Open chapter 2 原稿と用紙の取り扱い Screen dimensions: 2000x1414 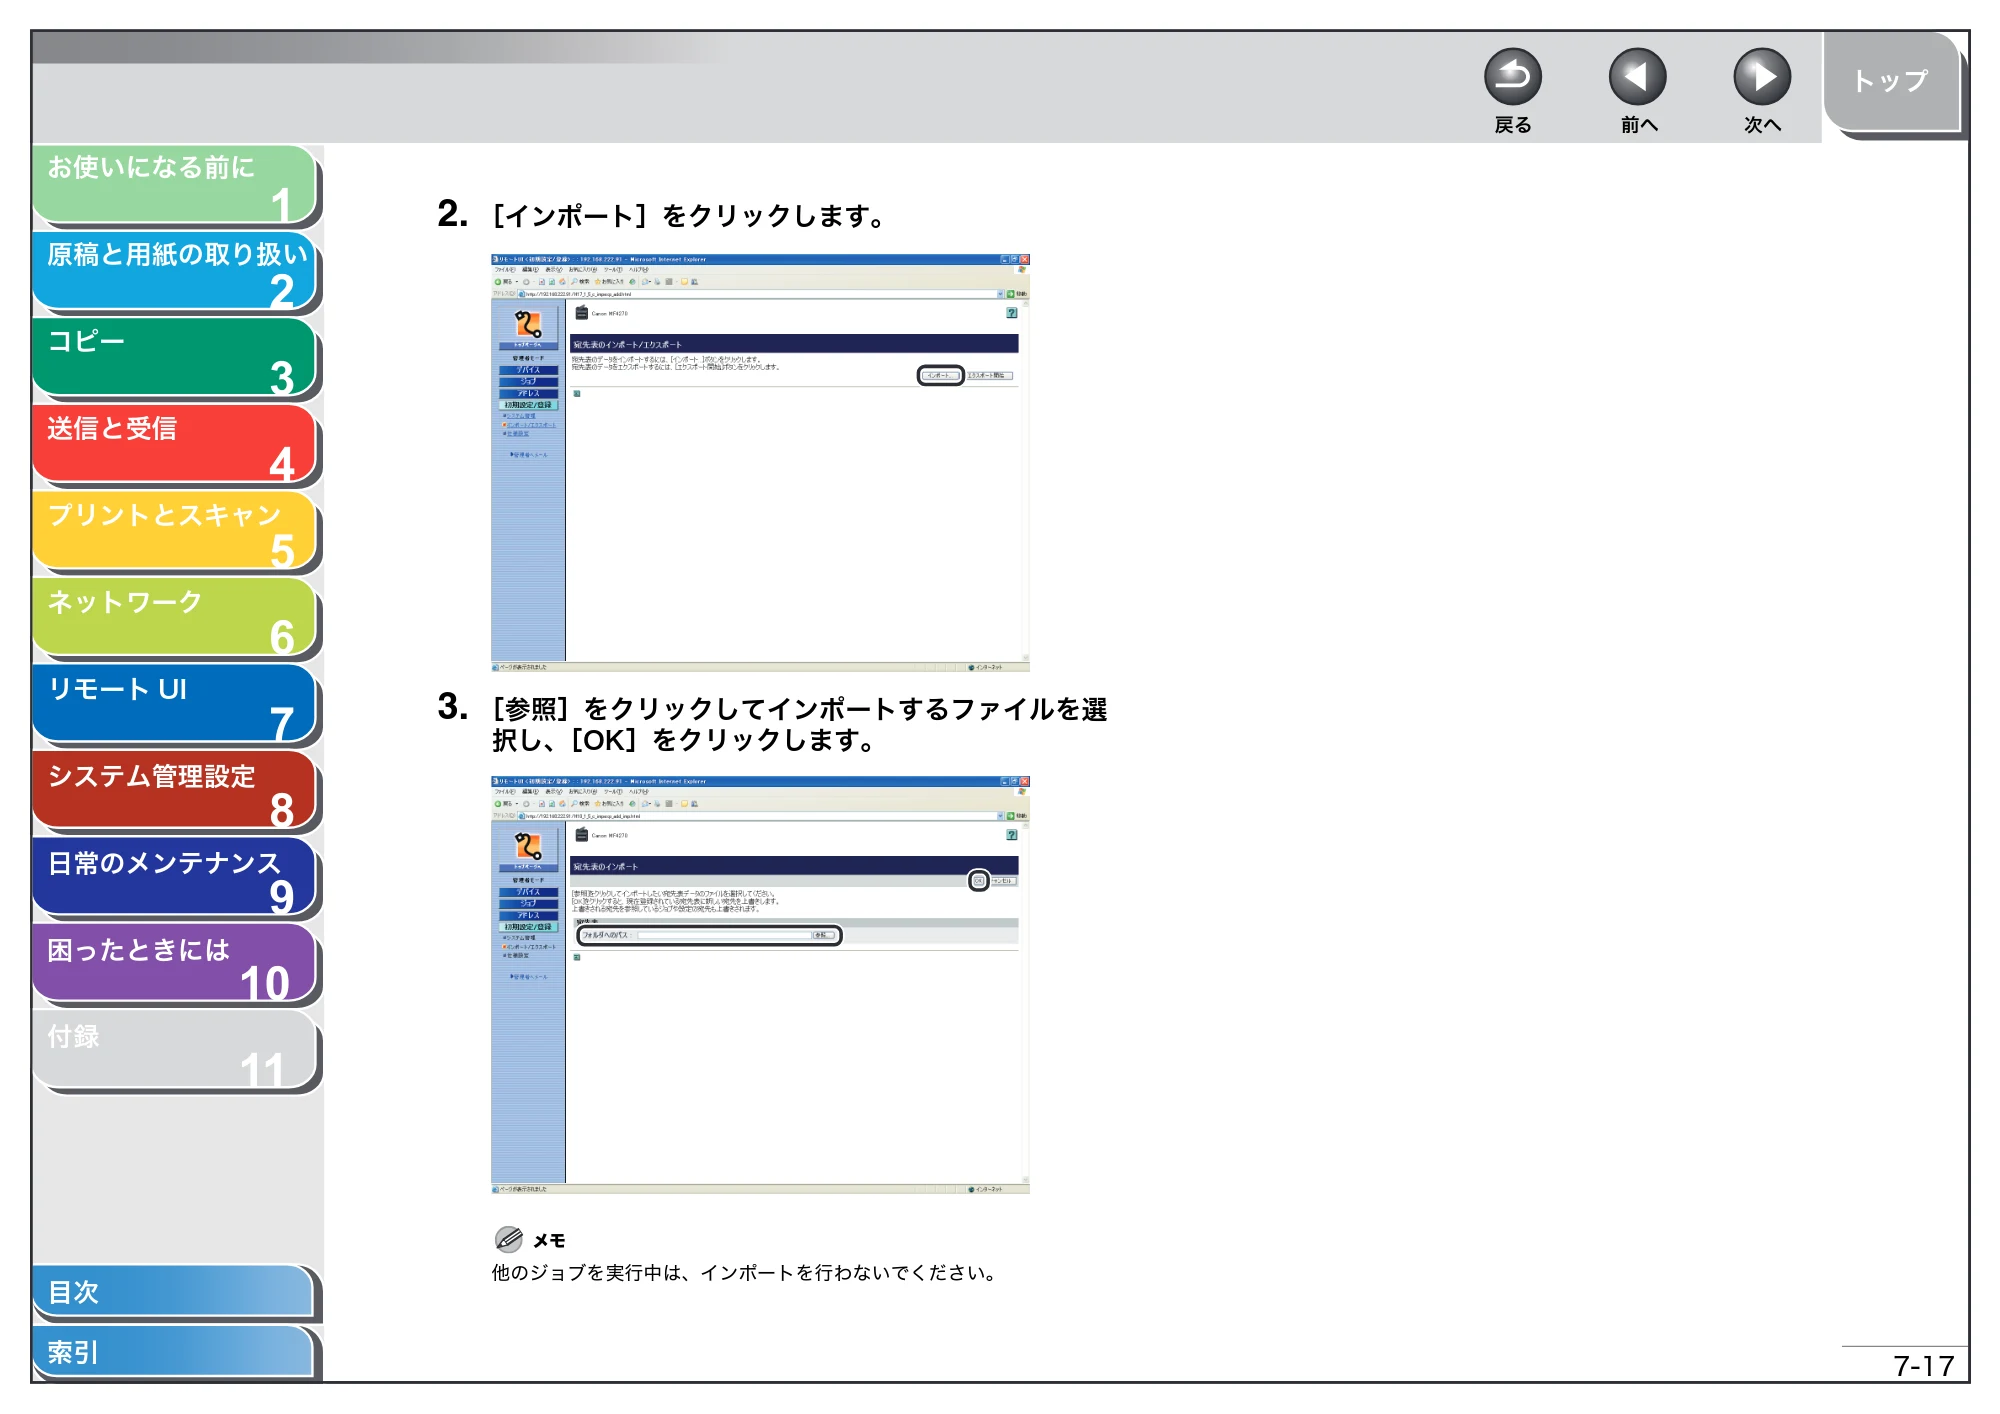pos(175,271)
